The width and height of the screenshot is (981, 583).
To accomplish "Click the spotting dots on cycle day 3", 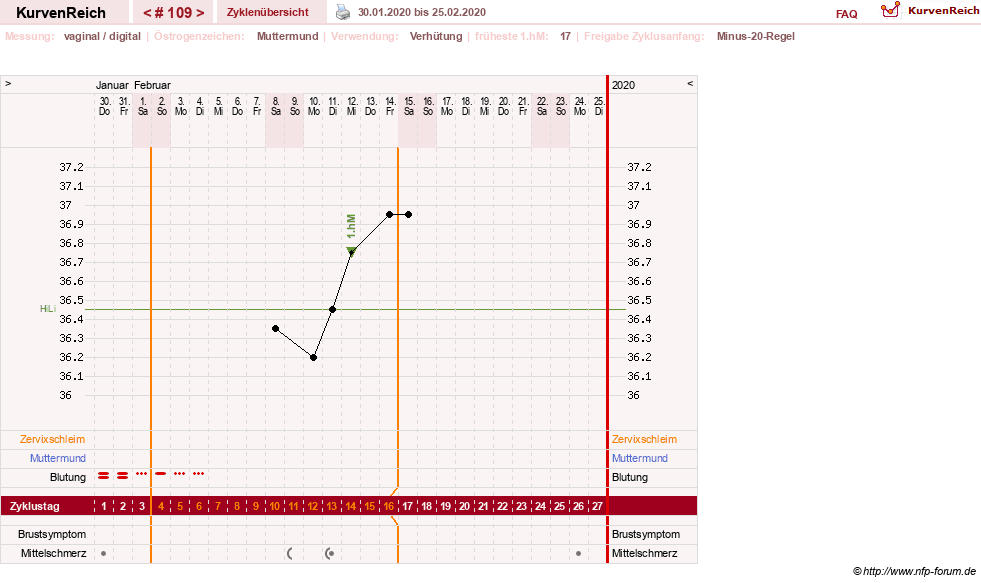I will [x=141, y=474].
